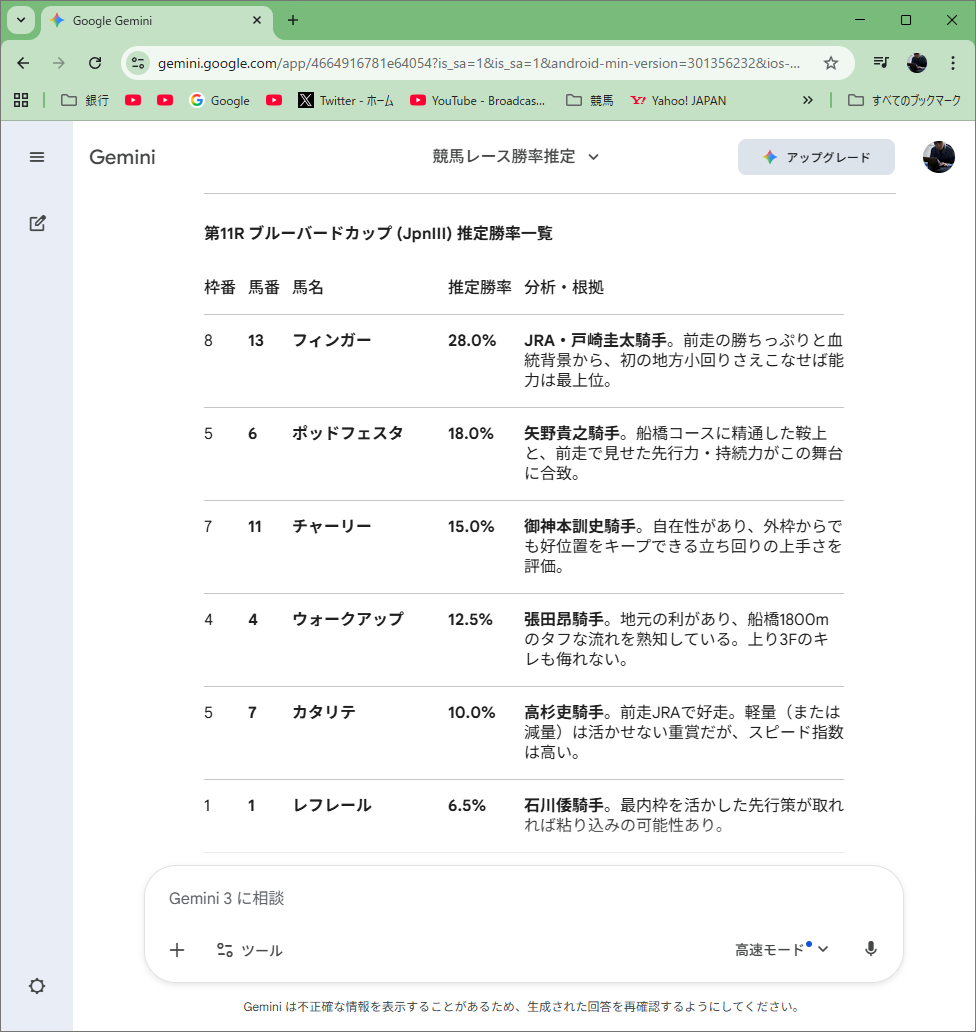Open the YouTube - Broadcas... bookmark
Image resolution: width=976 pixels, height=1032 pixels.
(478, 100)
